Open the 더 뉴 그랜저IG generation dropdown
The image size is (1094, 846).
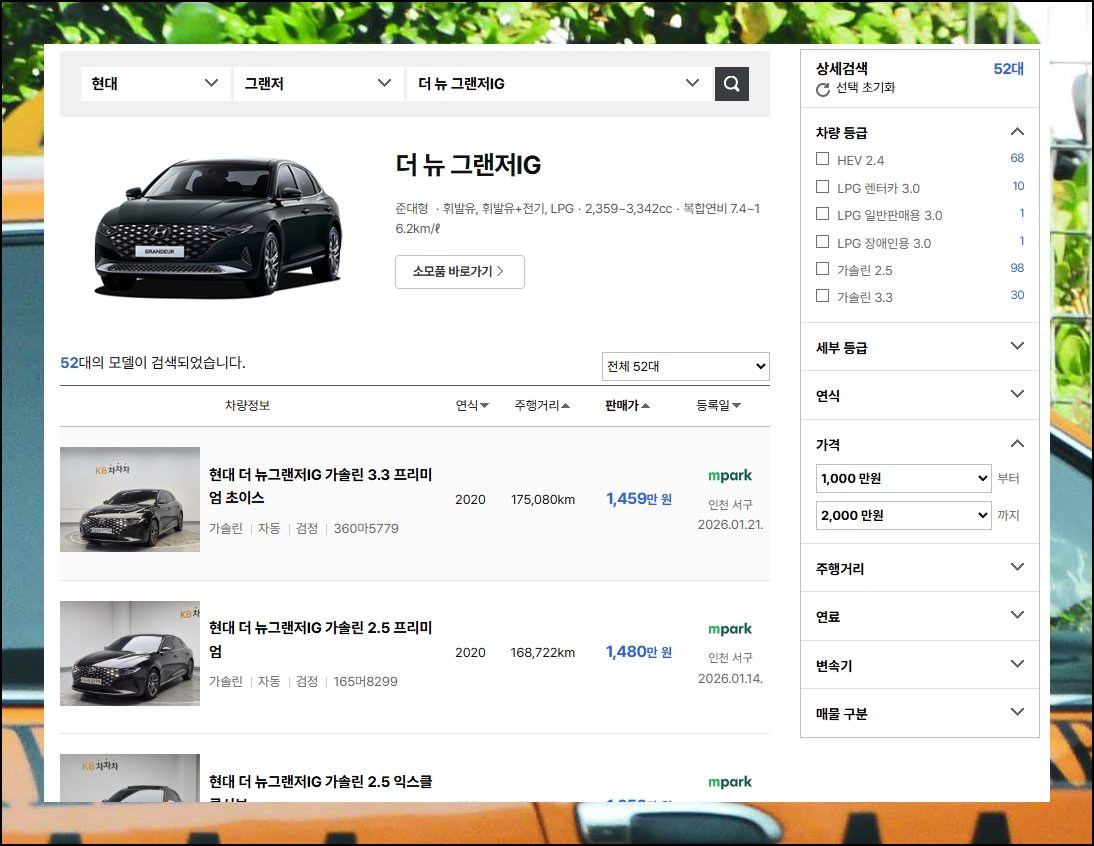tap(559, 84)
